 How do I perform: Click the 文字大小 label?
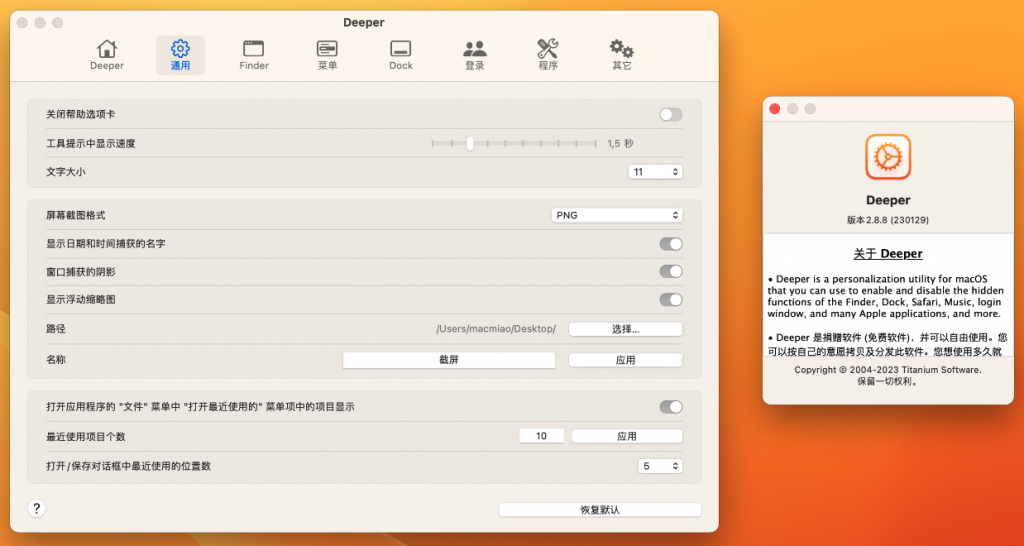(65, 172)
